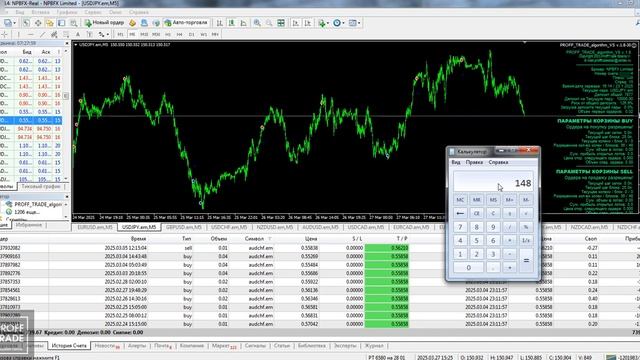Click the gold MetaEditor diamond icon
This screenshot has width=640, height=360.
[x=133, y=23]
